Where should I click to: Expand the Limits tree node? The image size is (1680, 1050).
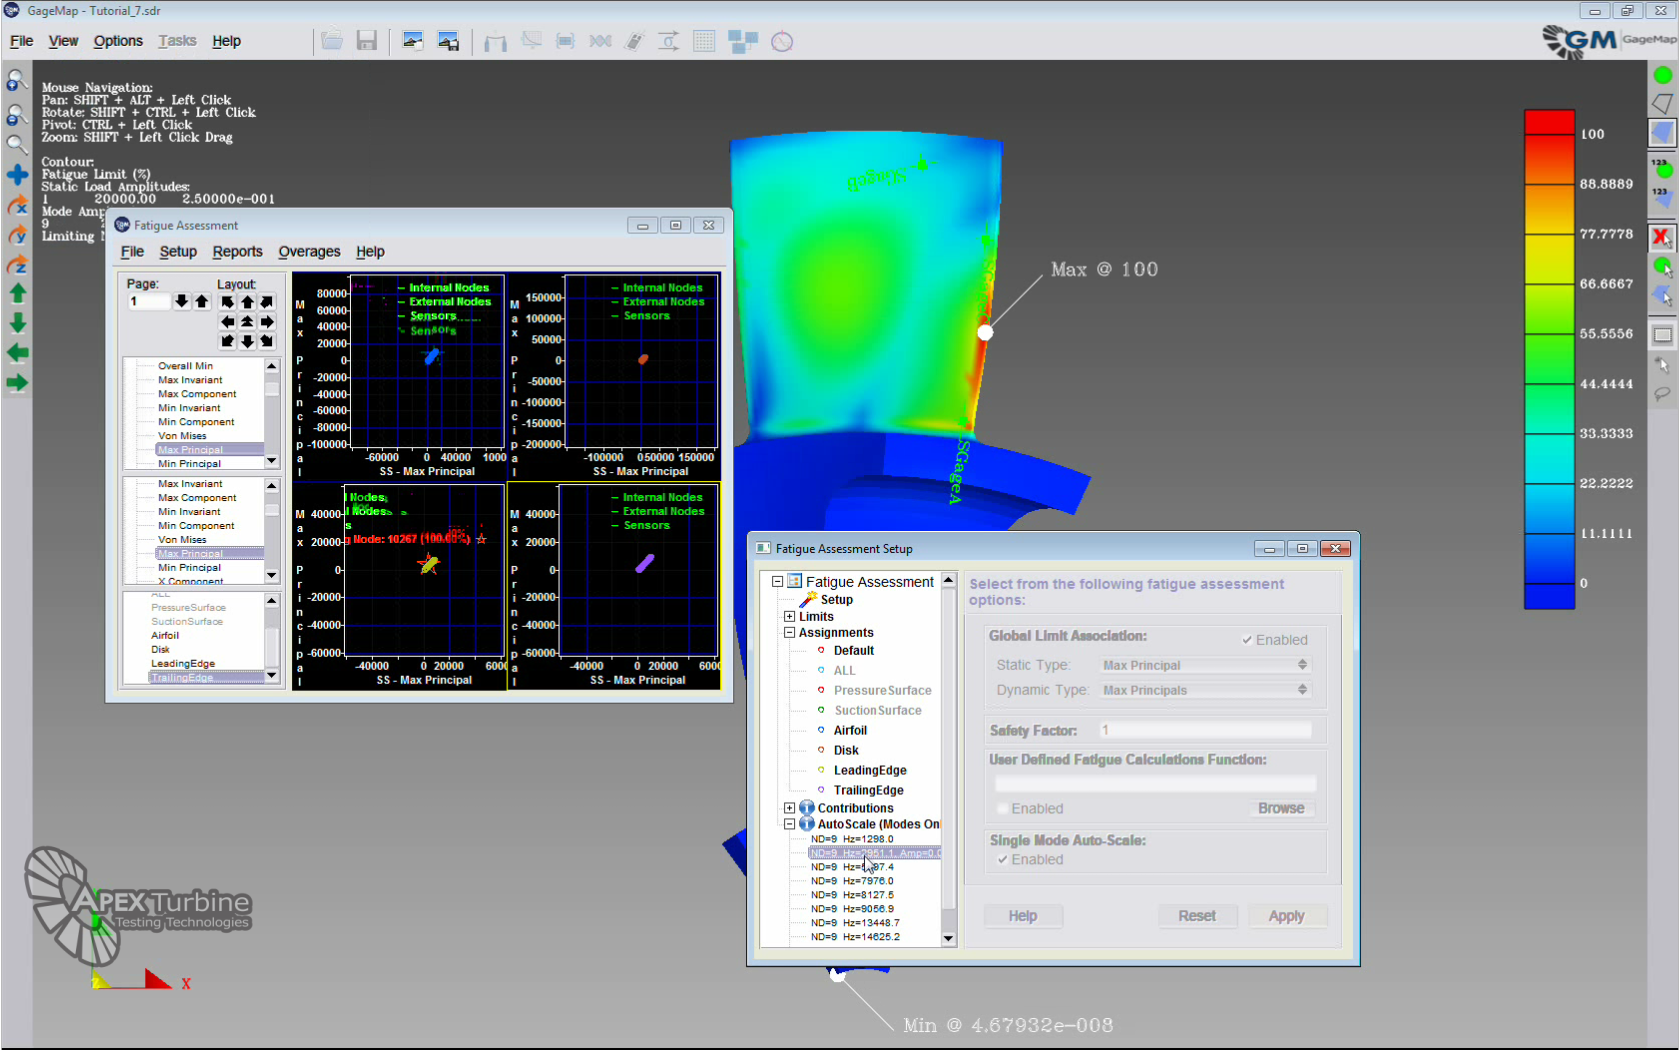(x=790, y=617)
